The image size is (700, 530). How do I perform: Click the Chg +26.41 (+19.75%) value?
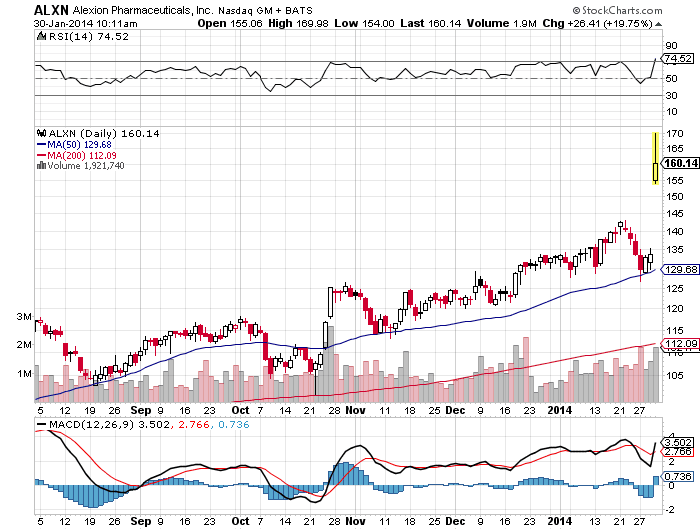[x=597, y=23]
